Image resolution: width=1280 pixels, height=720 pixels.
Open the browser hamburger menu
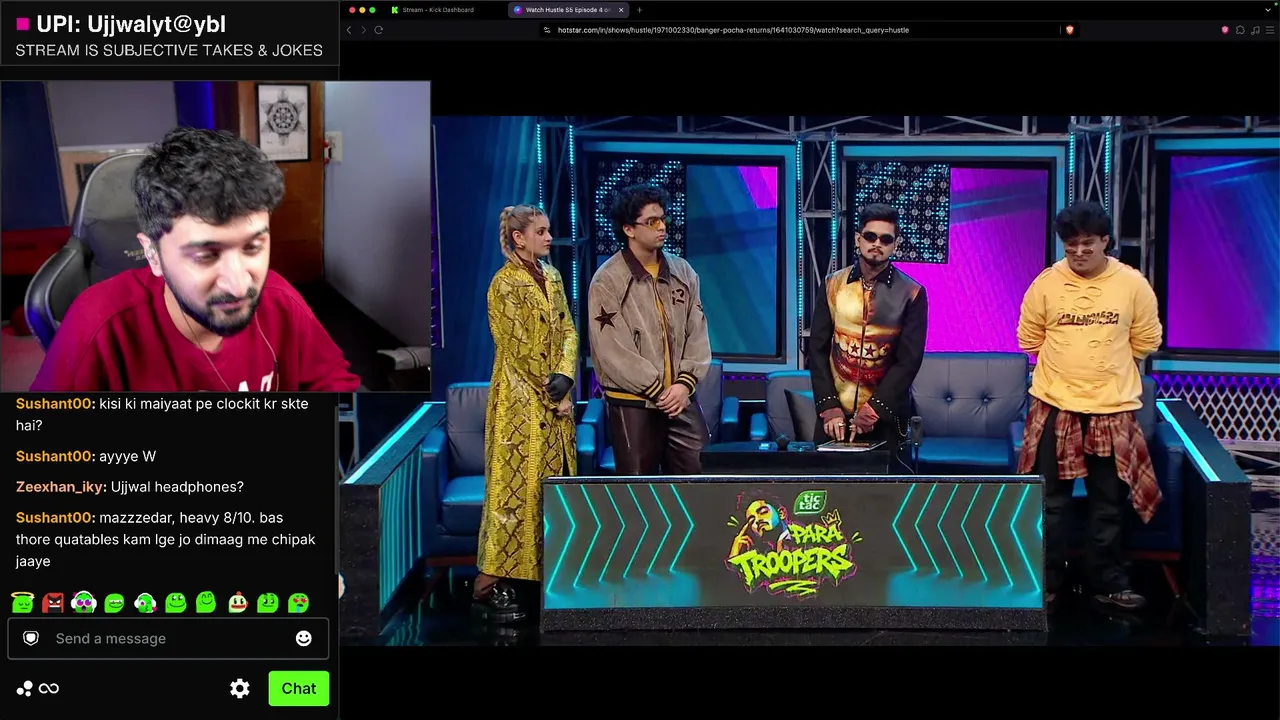tap(1270, 30)
